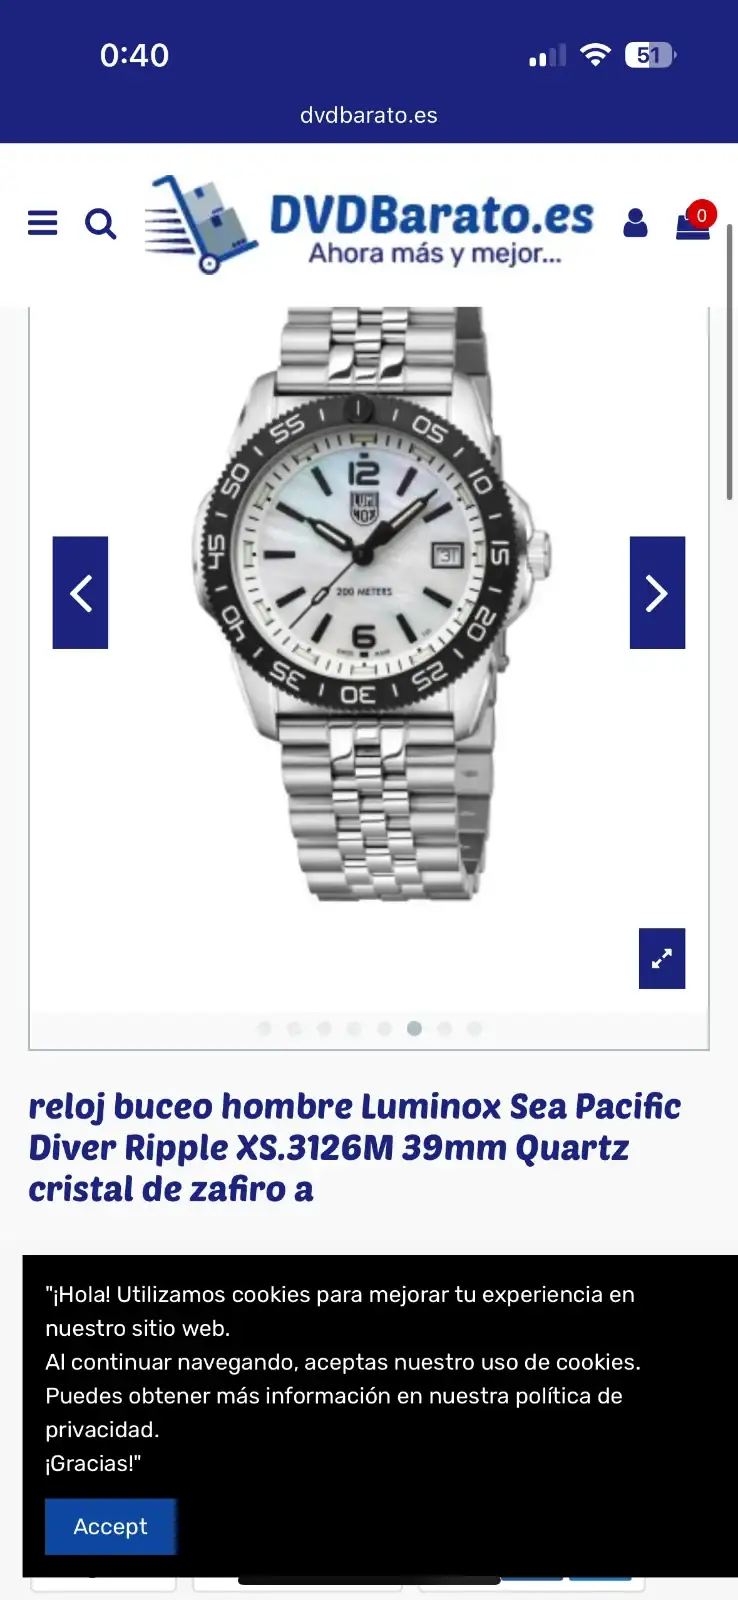
Task: Expand product image to fullscreen
Action: 662,959
